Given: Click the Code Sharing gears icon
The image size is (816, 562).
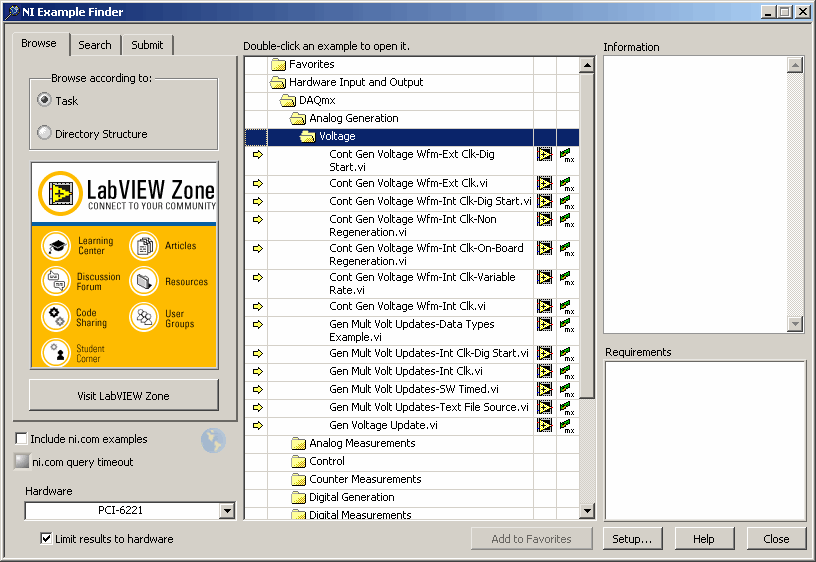Looking at the screenshot, I should pyautogui.click(x=56, y=317).
